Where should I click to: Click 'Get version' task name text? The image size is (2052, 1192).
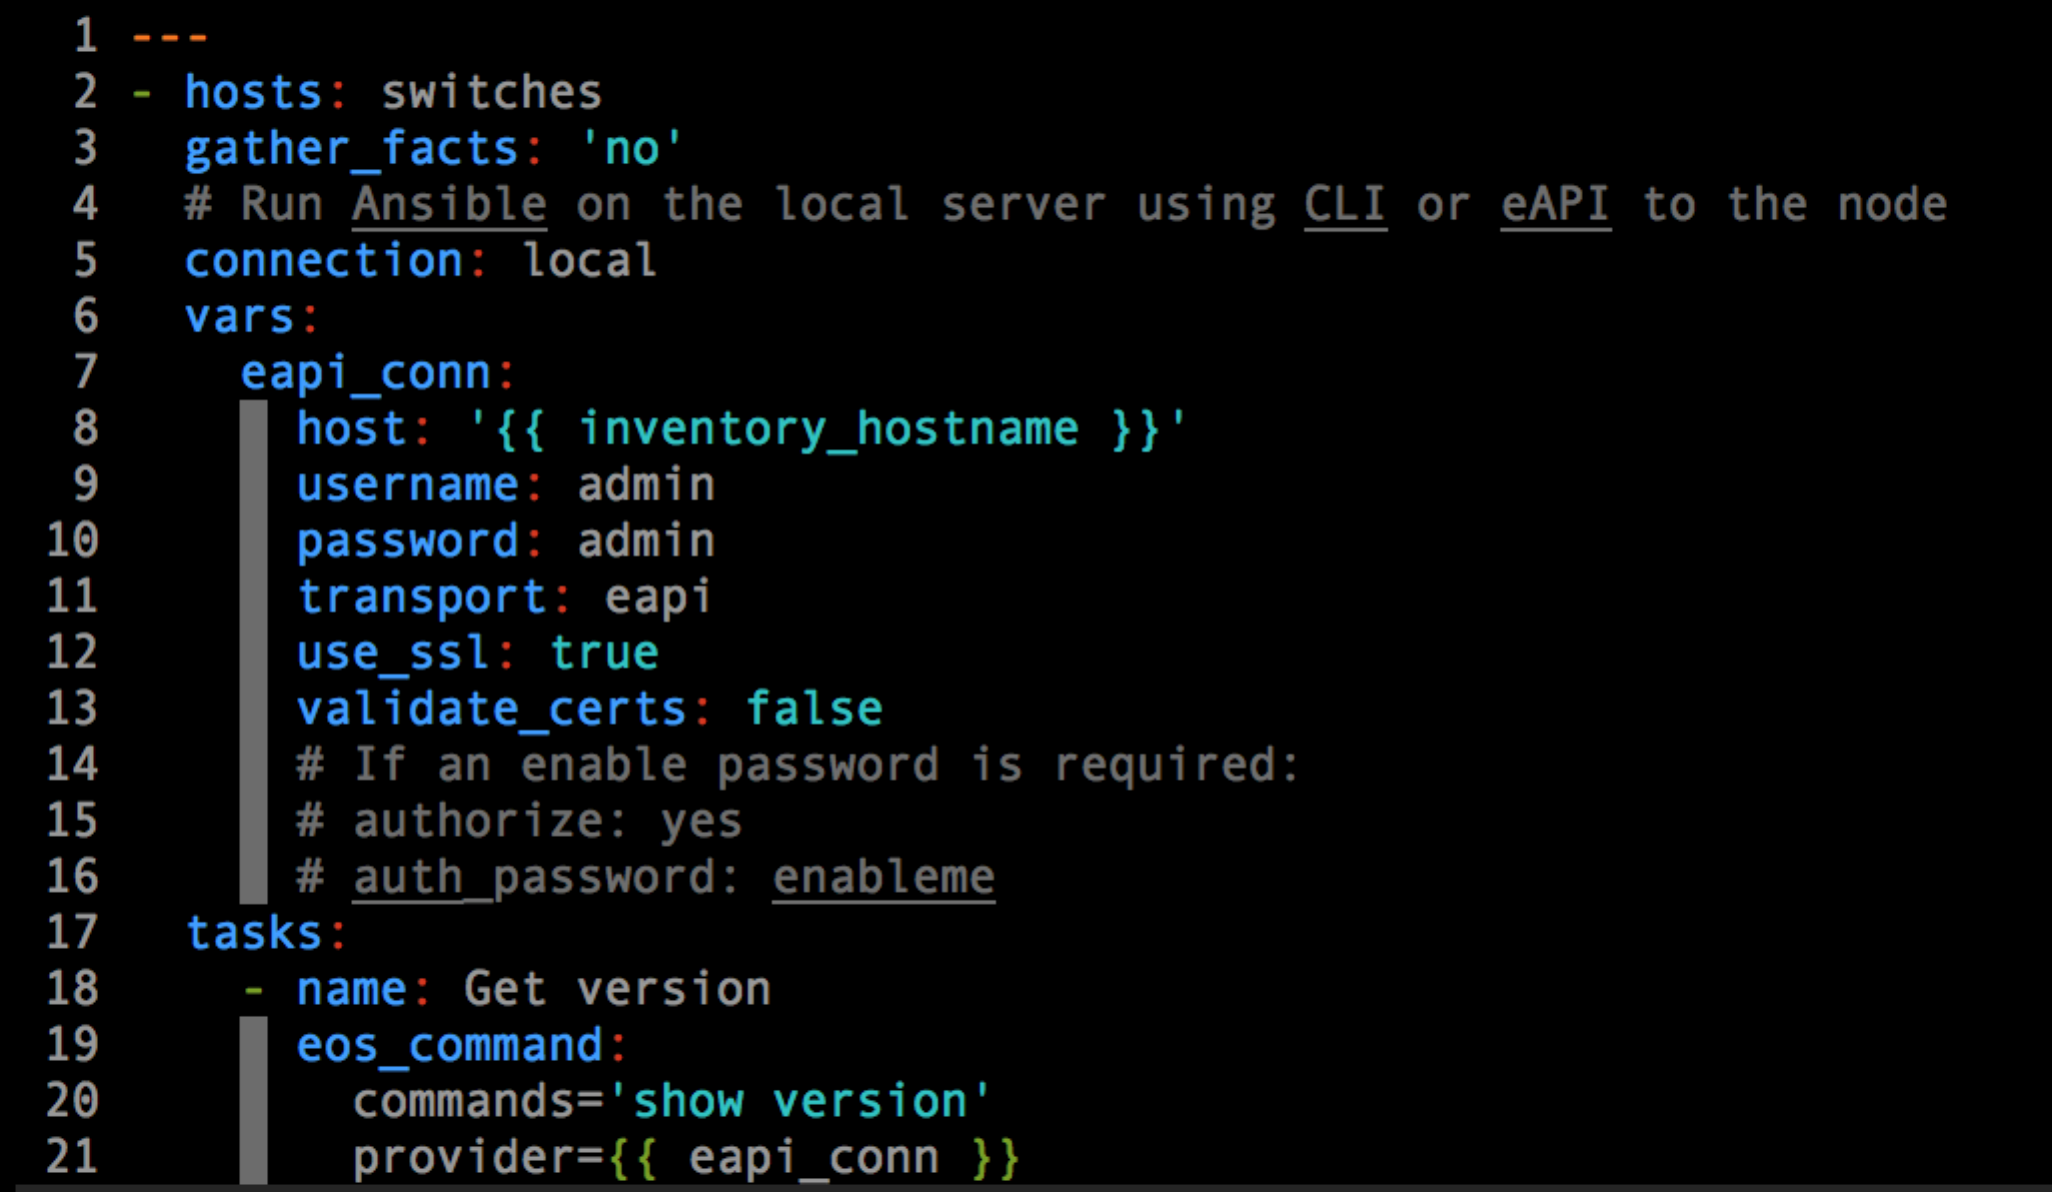[617, 990]
